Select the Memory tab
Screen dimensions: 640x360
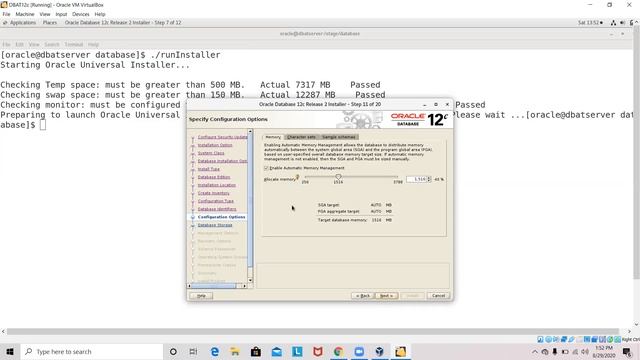[x=273, y=137]
